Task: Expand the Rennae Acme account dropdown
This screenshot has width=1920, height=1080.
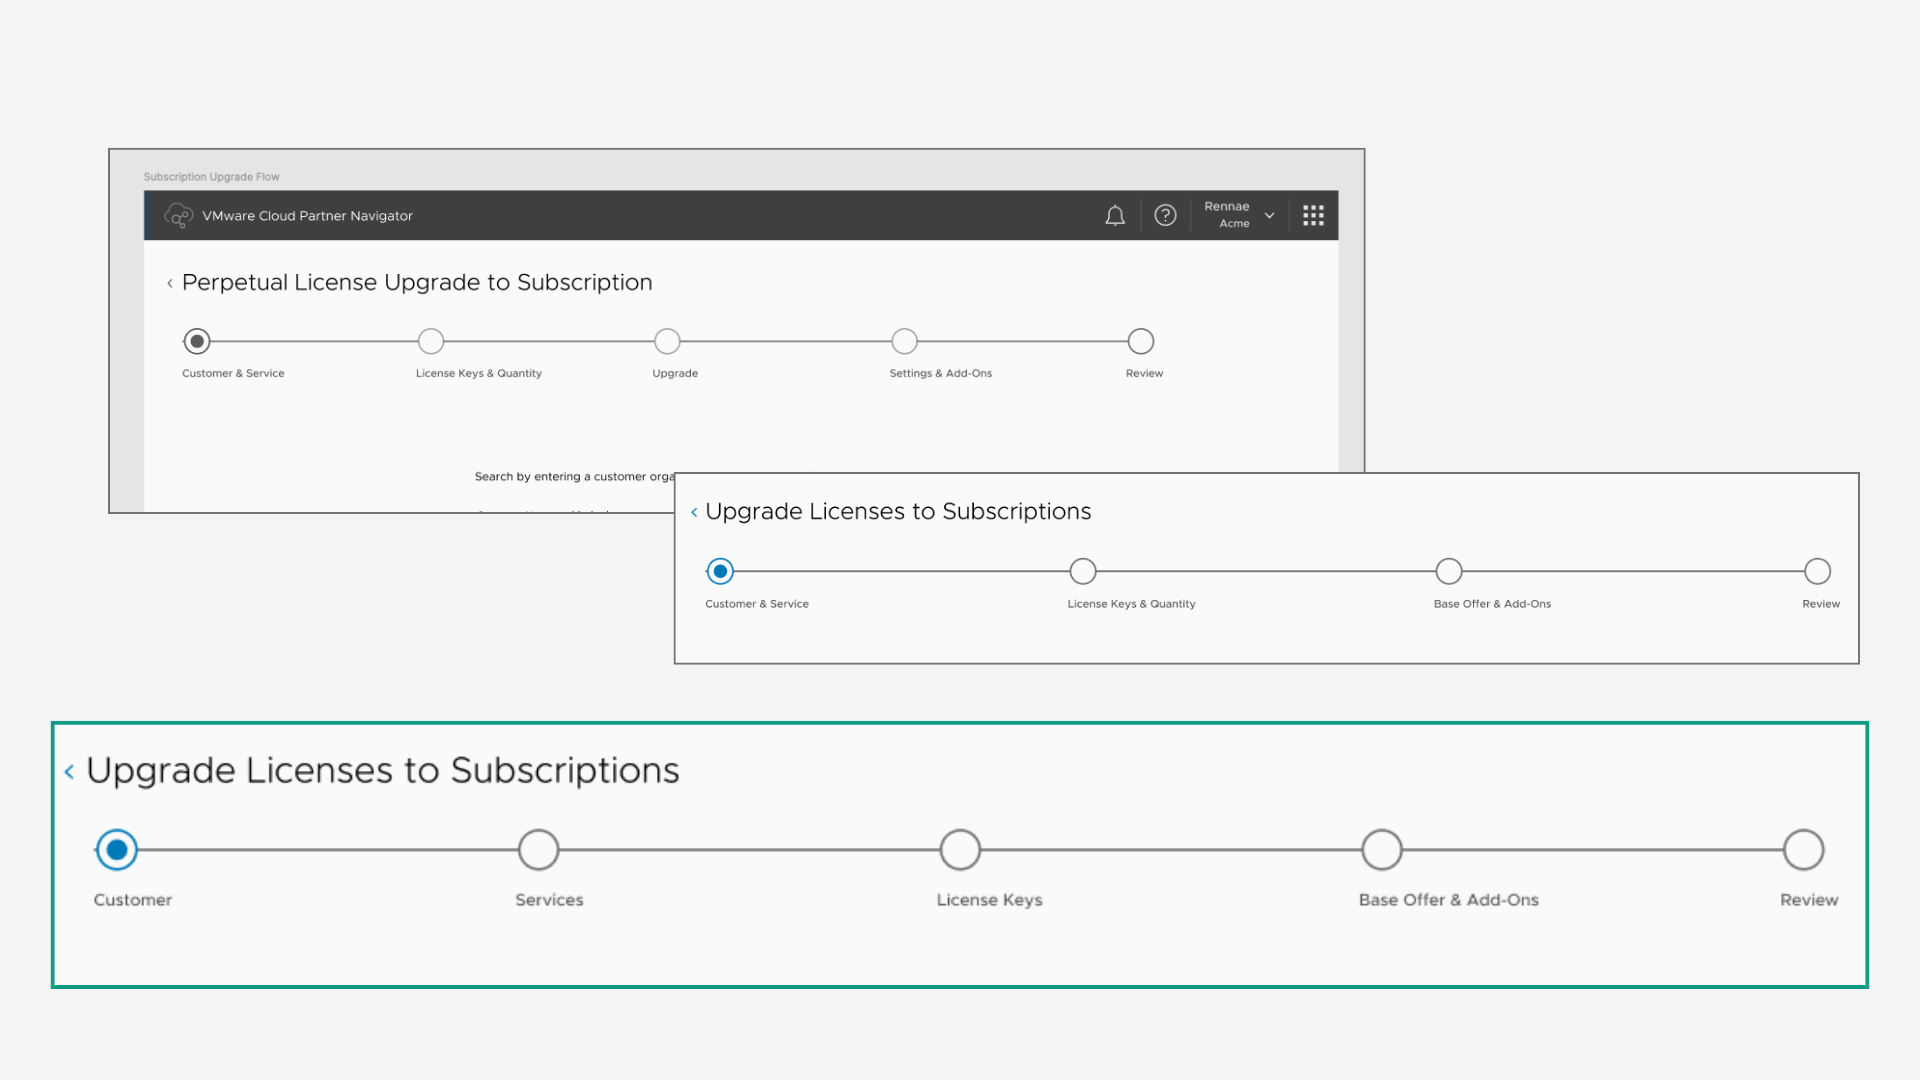Action: [1269, 216]
